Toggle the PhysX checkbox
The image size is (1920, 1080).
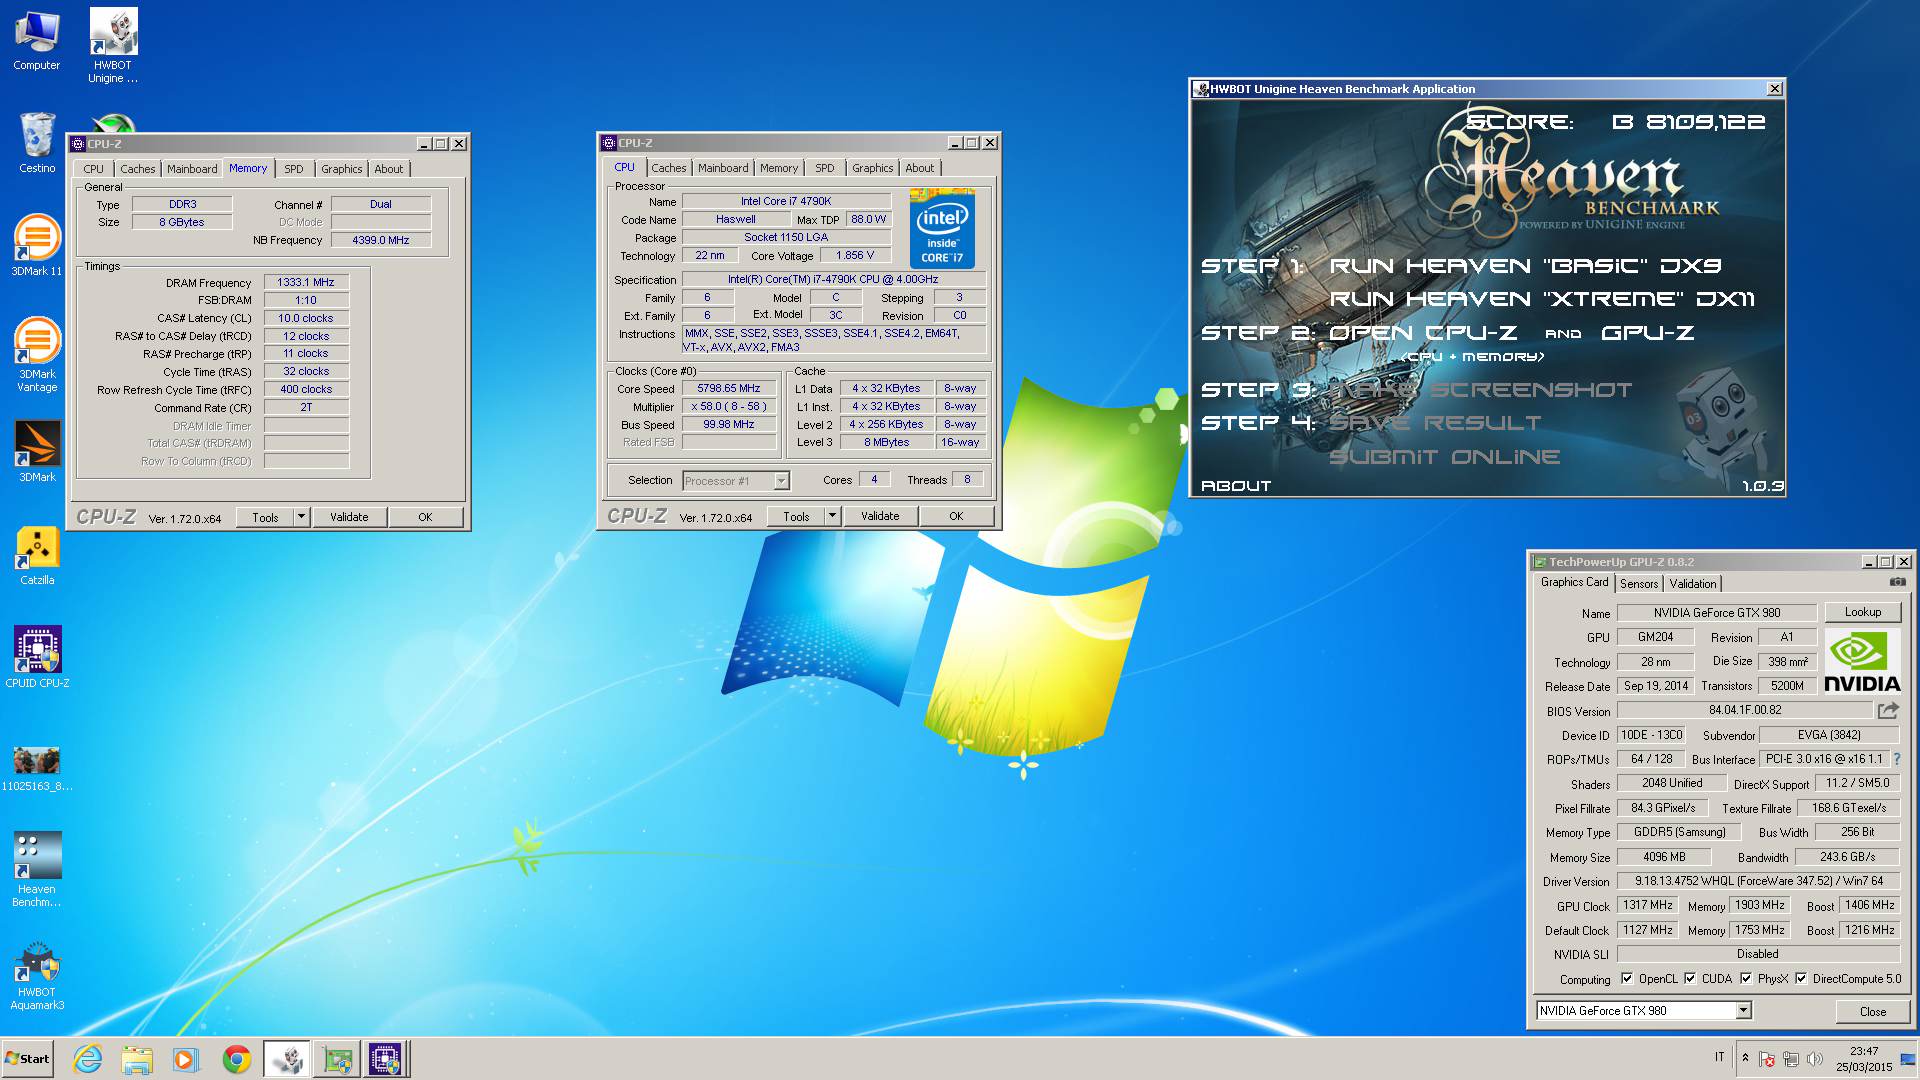pos(1746,978)
